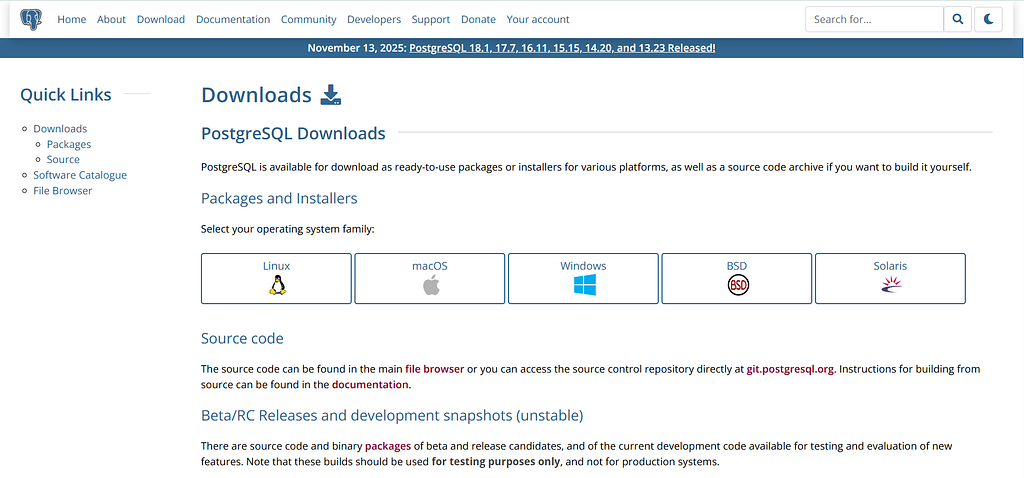Image resolution: width=1024 pixels, height=478 pixels.
Task: Open the PostgreSQL 18.1 release announcement link
Action: point(562,48)
